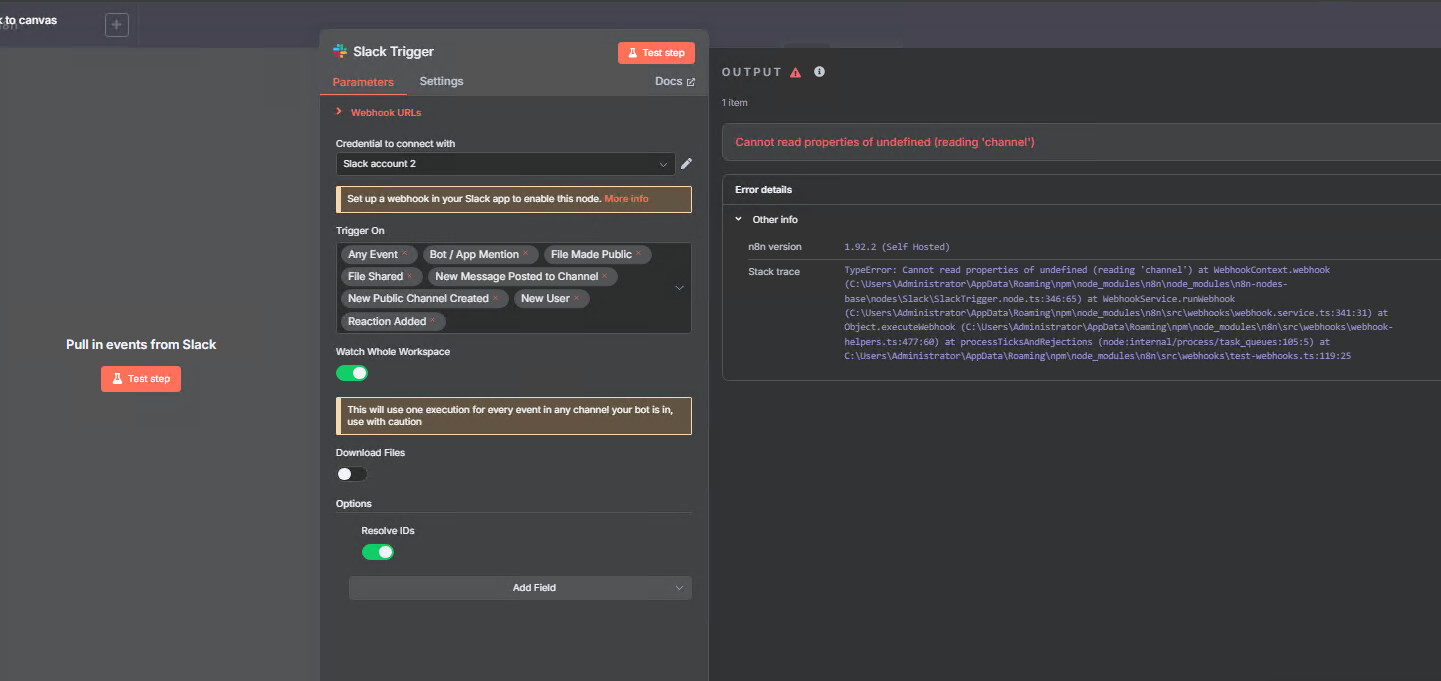Remove the New Public Channel Created tag

496,298
